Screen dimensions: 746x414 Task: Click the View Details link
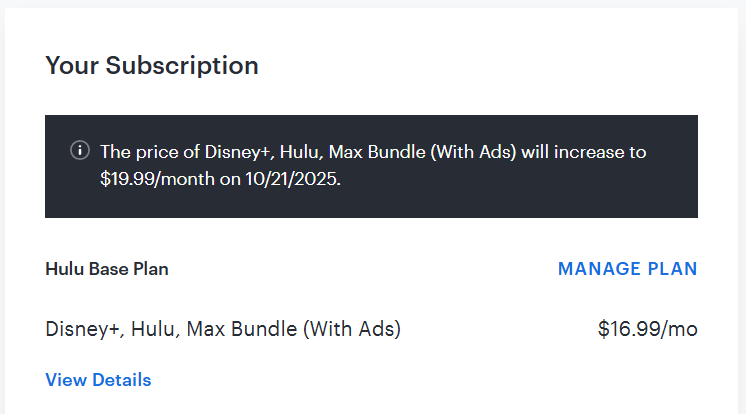click(98, 380)
